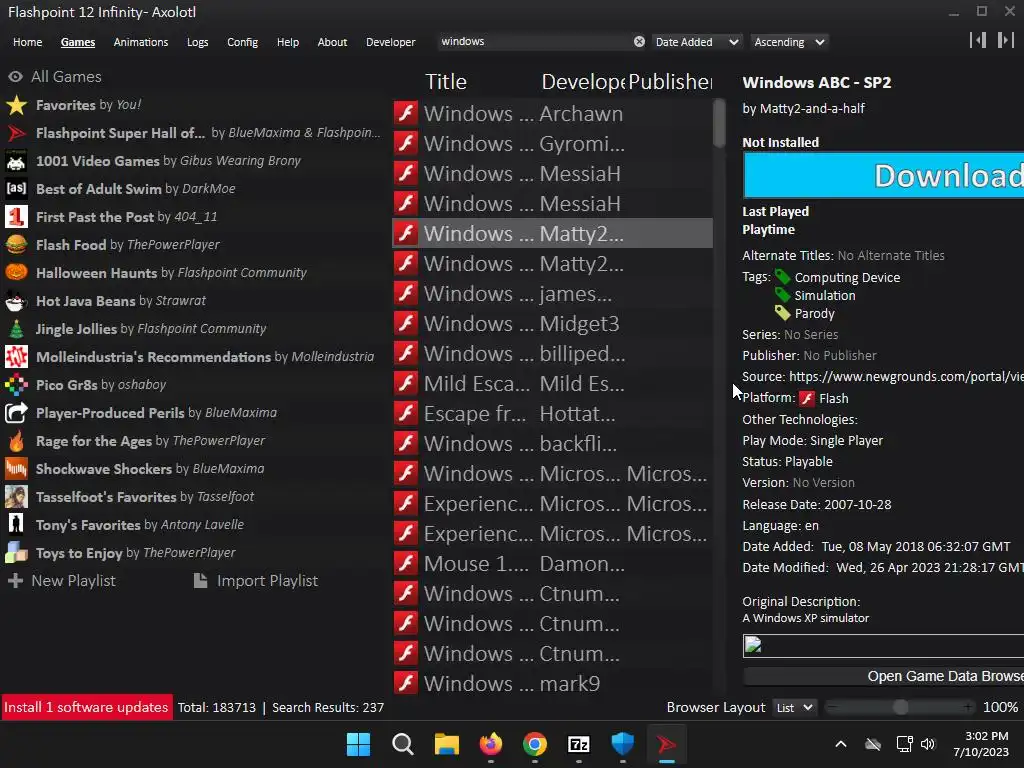Screen dimensions: 1024x768
Task: Select the Halloween Haunts pumpkin icon
Action: click(x=16, y=273)
